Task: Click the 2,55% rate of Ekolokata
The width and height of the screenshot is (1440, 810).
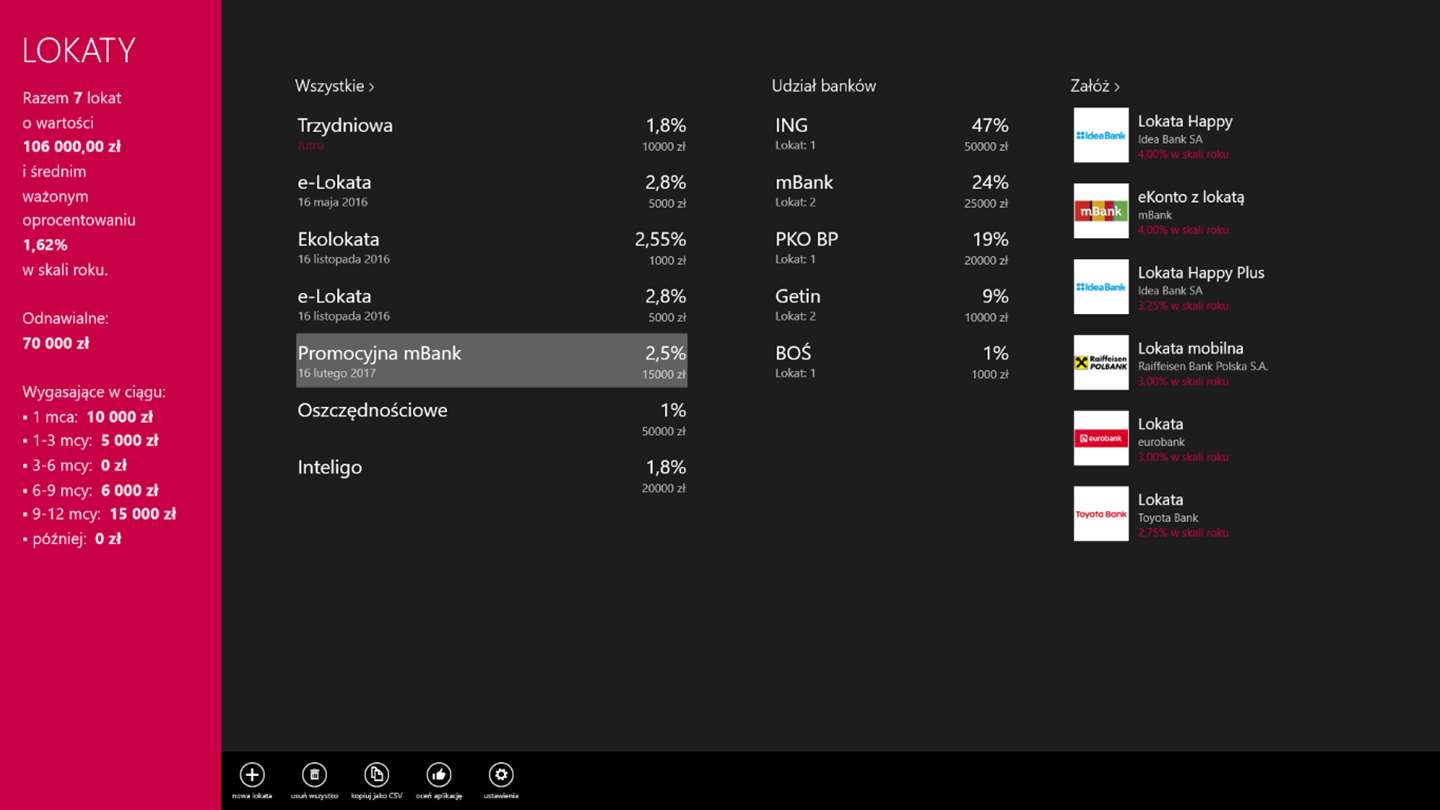Action: [660, 239]
